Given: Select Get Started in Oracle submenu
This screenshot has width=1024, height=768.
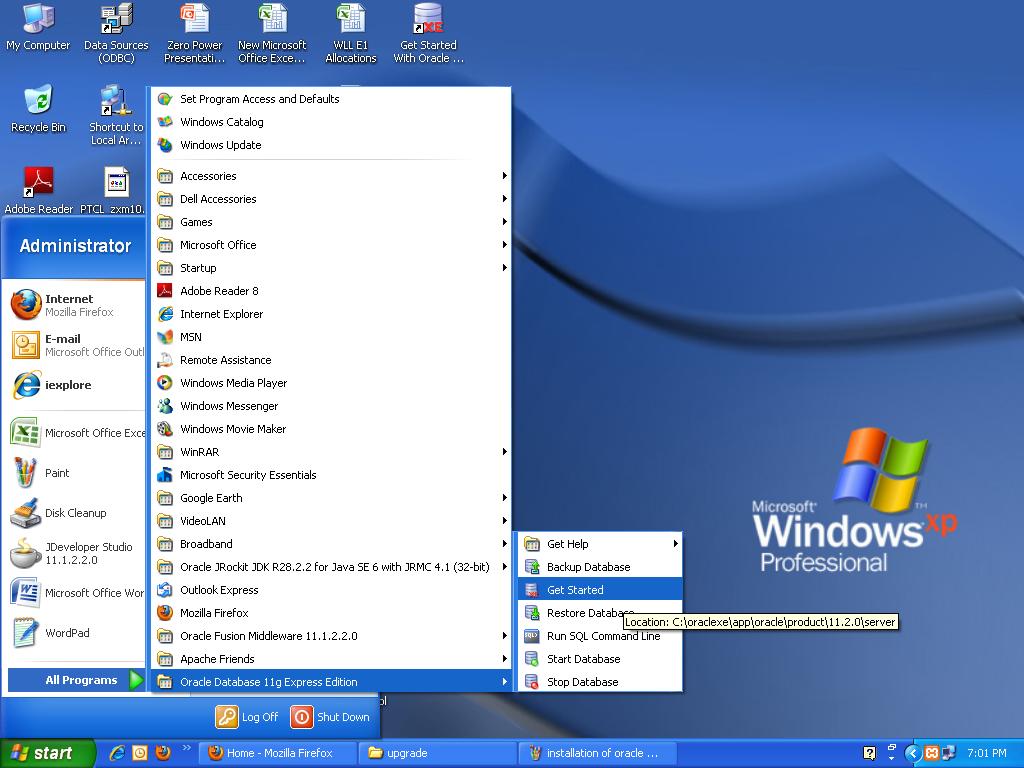Looking at the screenshot, I should coord(600,590).
